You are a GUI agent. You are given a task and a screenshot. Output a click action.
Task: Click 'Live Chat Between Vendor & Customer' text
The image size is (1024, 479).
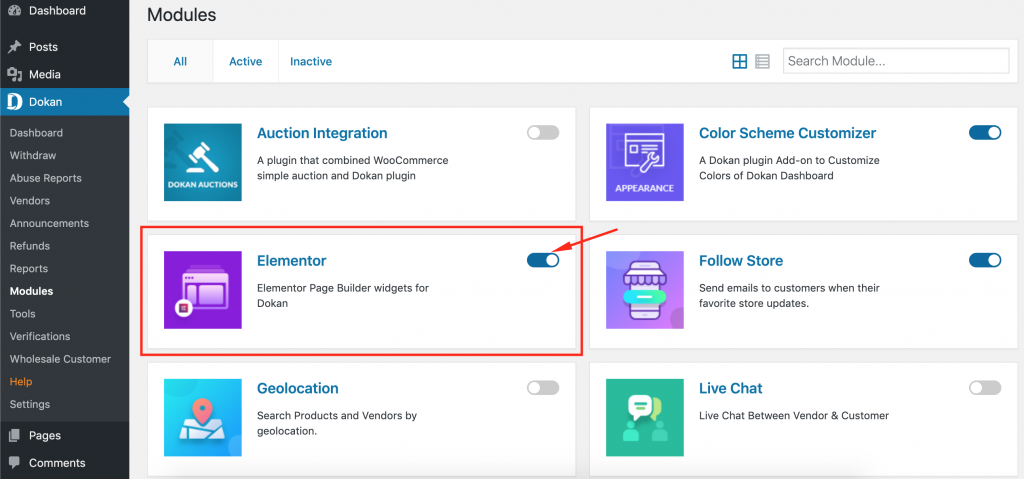(x=794, y=415)
